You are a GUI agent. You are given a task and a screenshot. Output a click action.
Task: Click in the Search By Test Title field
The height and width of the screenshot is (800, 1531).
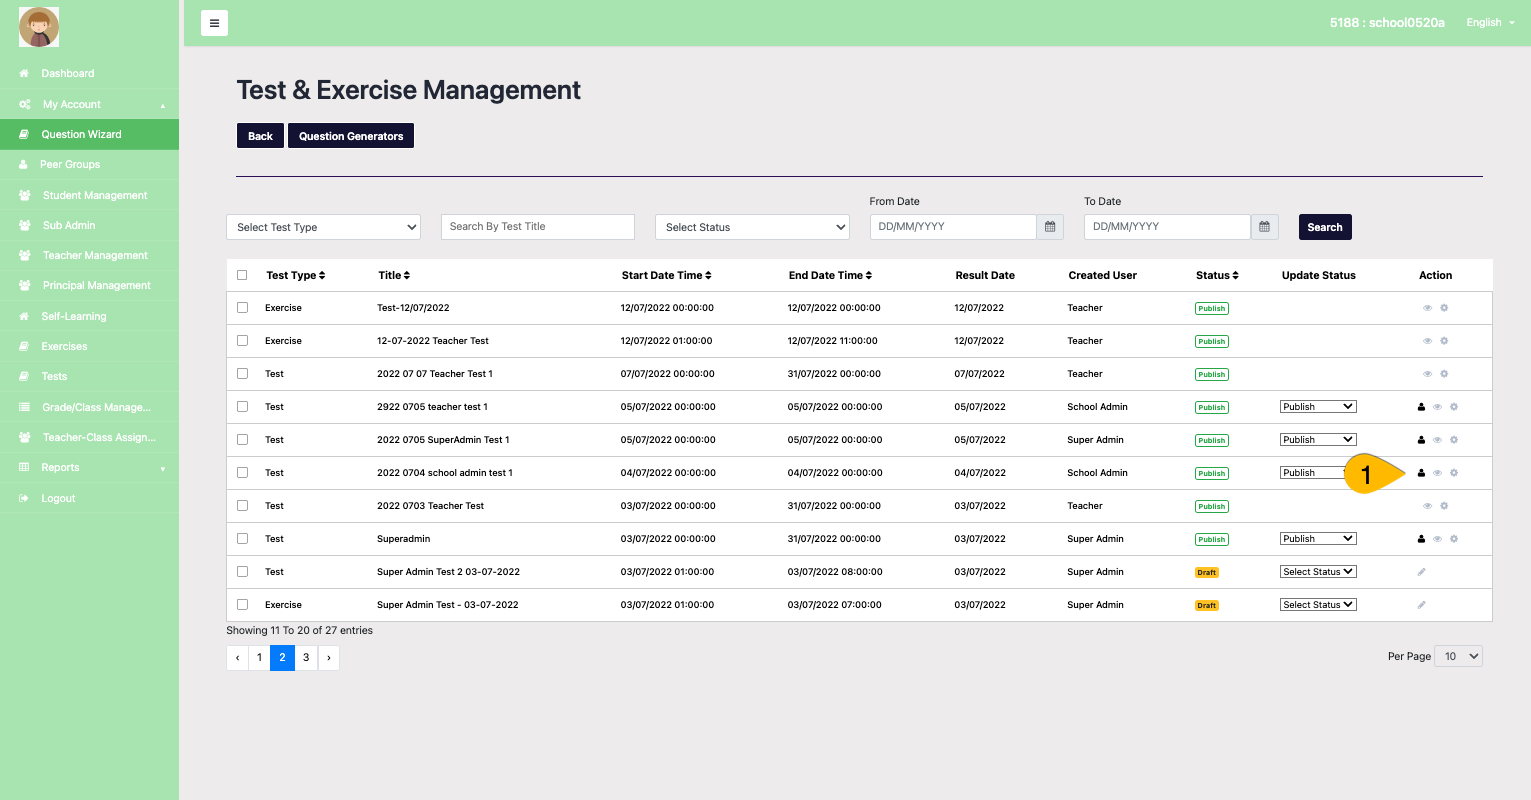pyautogui.click(x=538, y=227)
